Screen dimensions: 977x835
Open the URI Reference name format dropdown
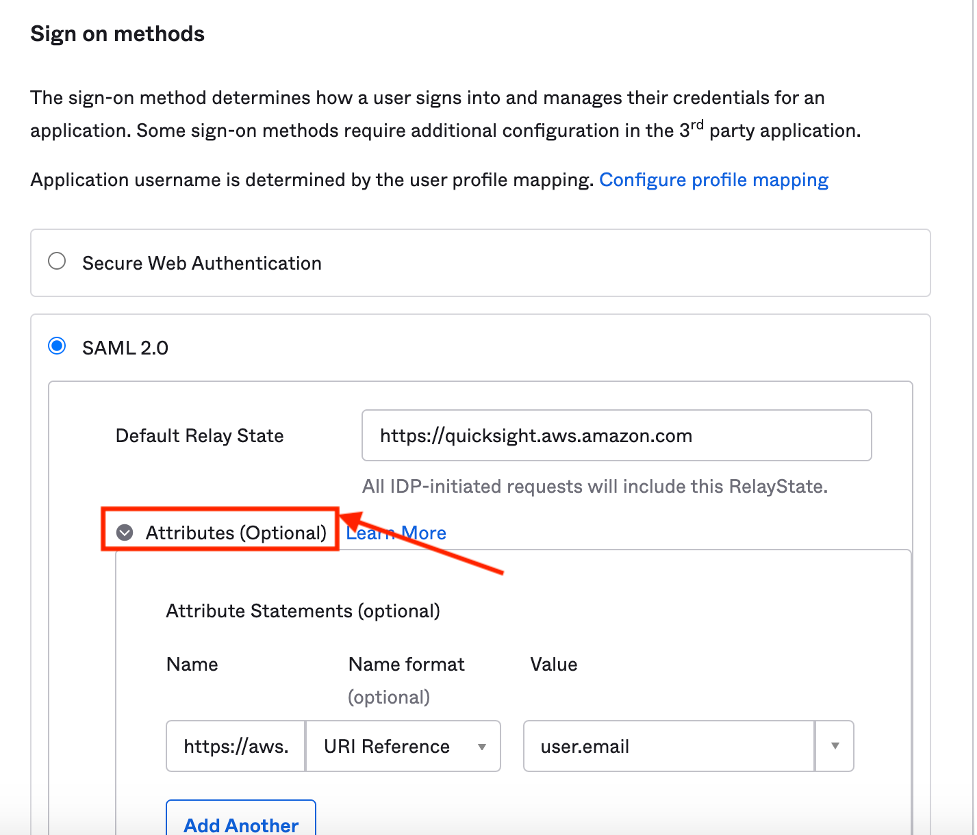[402, 746]
